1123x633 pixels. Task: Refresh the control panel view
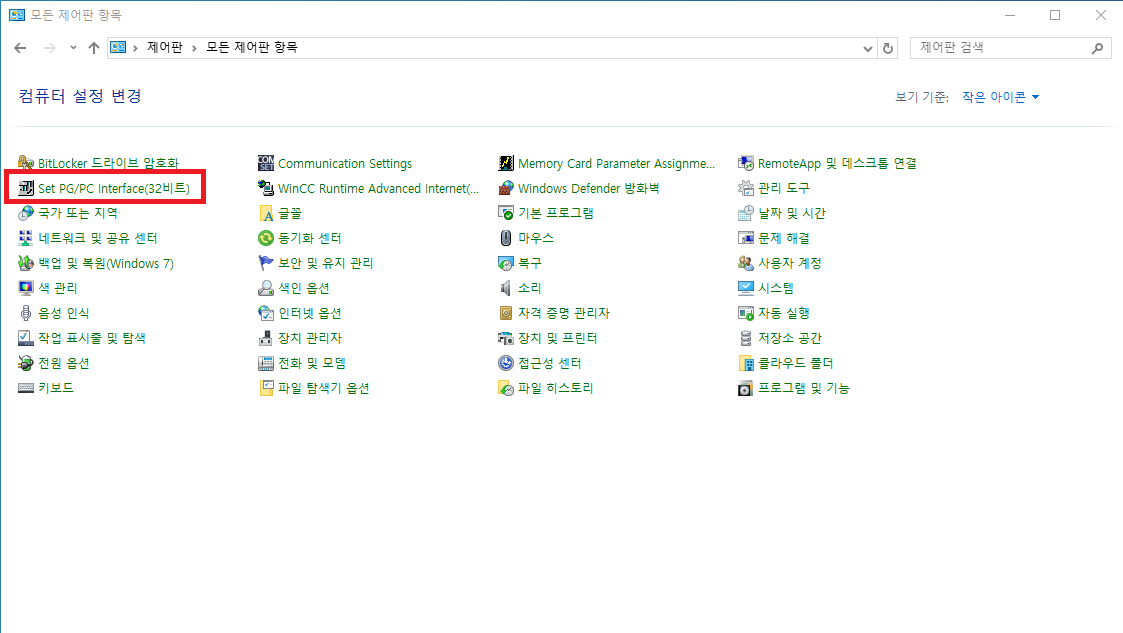pyautogui.click(x=888, y=48)
